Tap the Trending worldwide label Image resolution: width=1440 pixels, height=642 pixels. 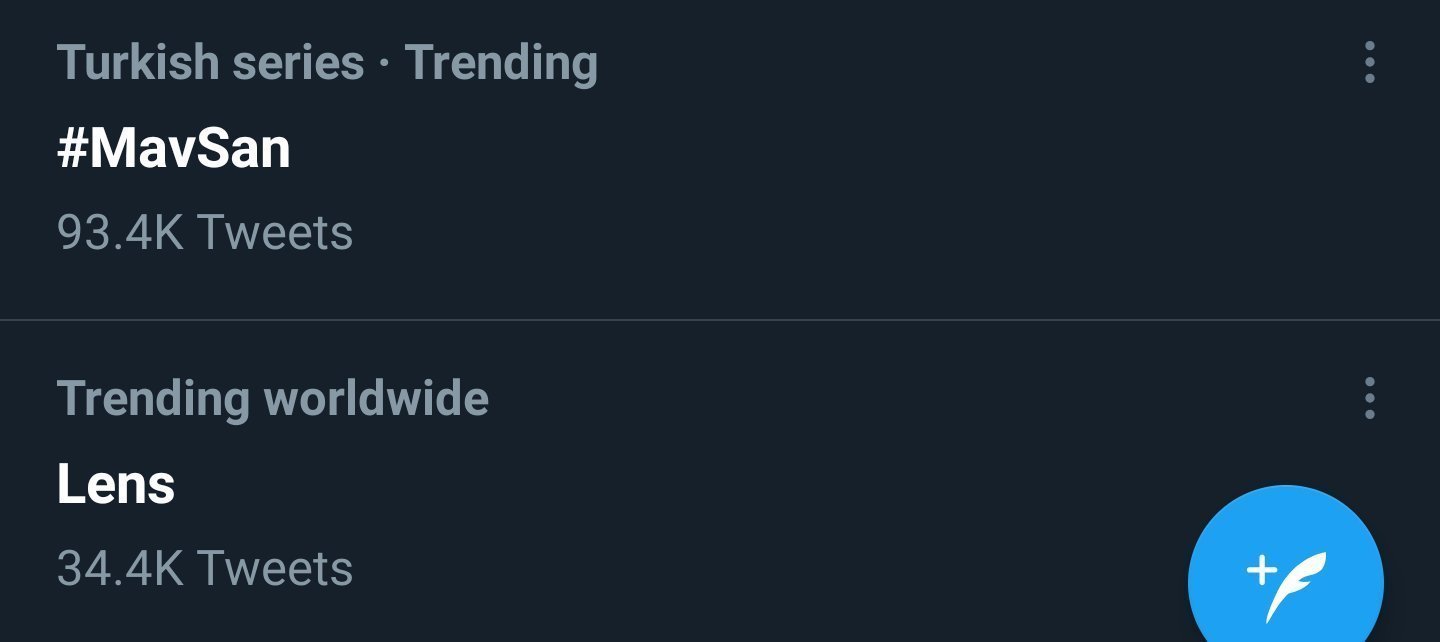tap(272, 398)
